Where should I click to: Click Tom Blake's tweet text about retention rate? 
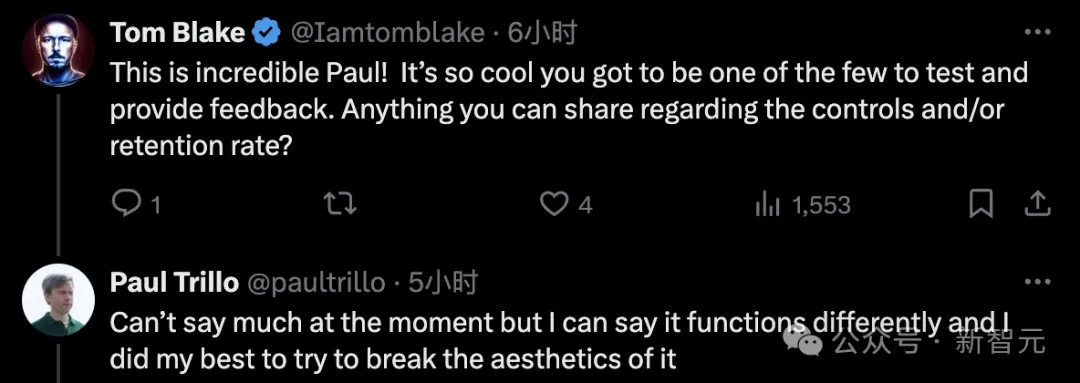click(569, 110)
